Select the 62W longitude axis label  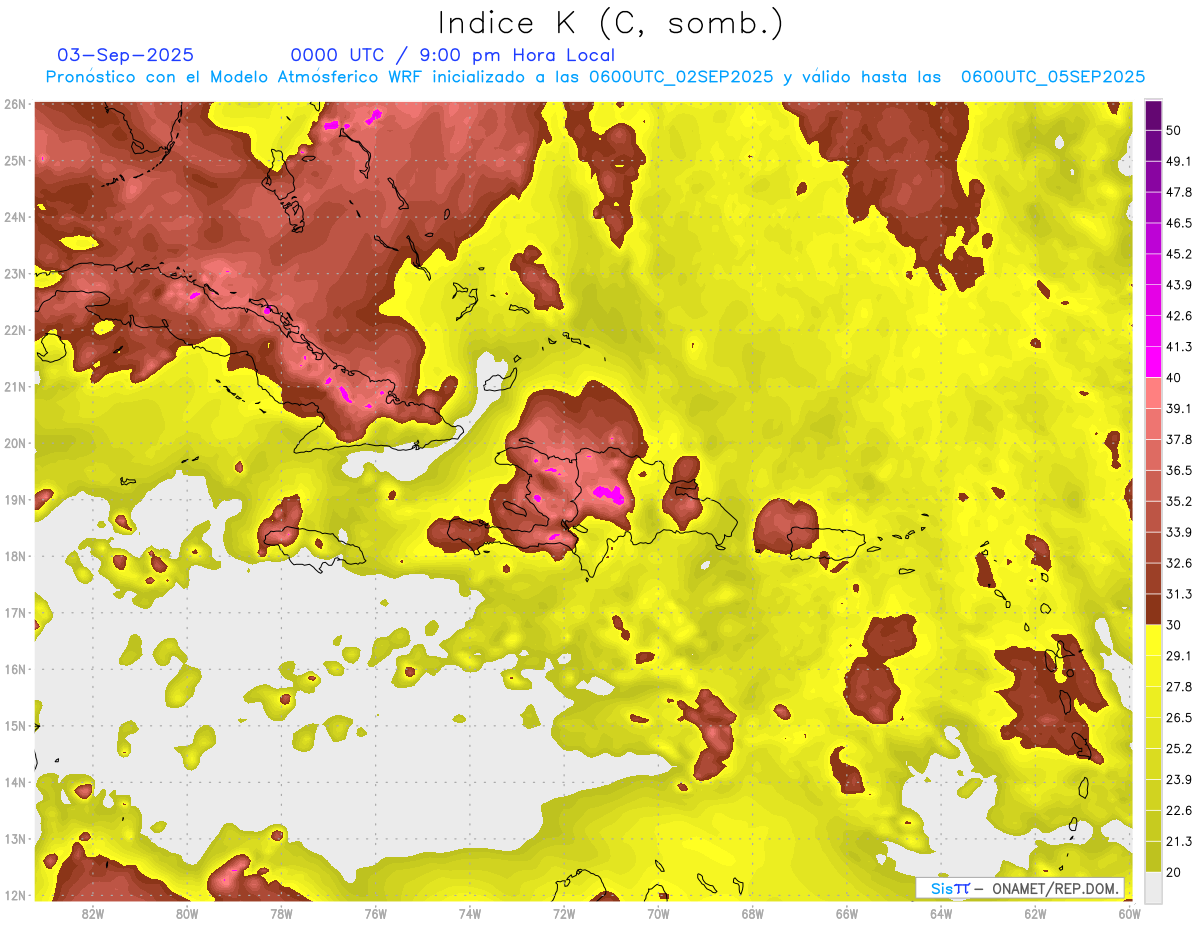(1035, 913)
